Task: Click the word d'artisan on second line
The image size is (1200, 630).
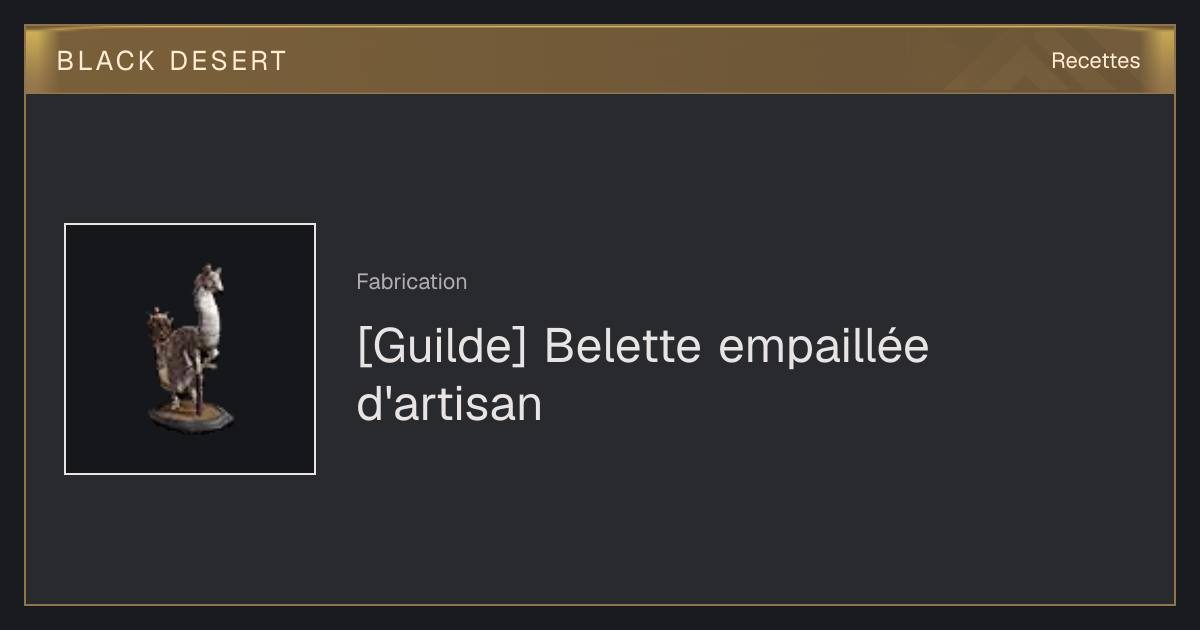Action: point(449,404)
